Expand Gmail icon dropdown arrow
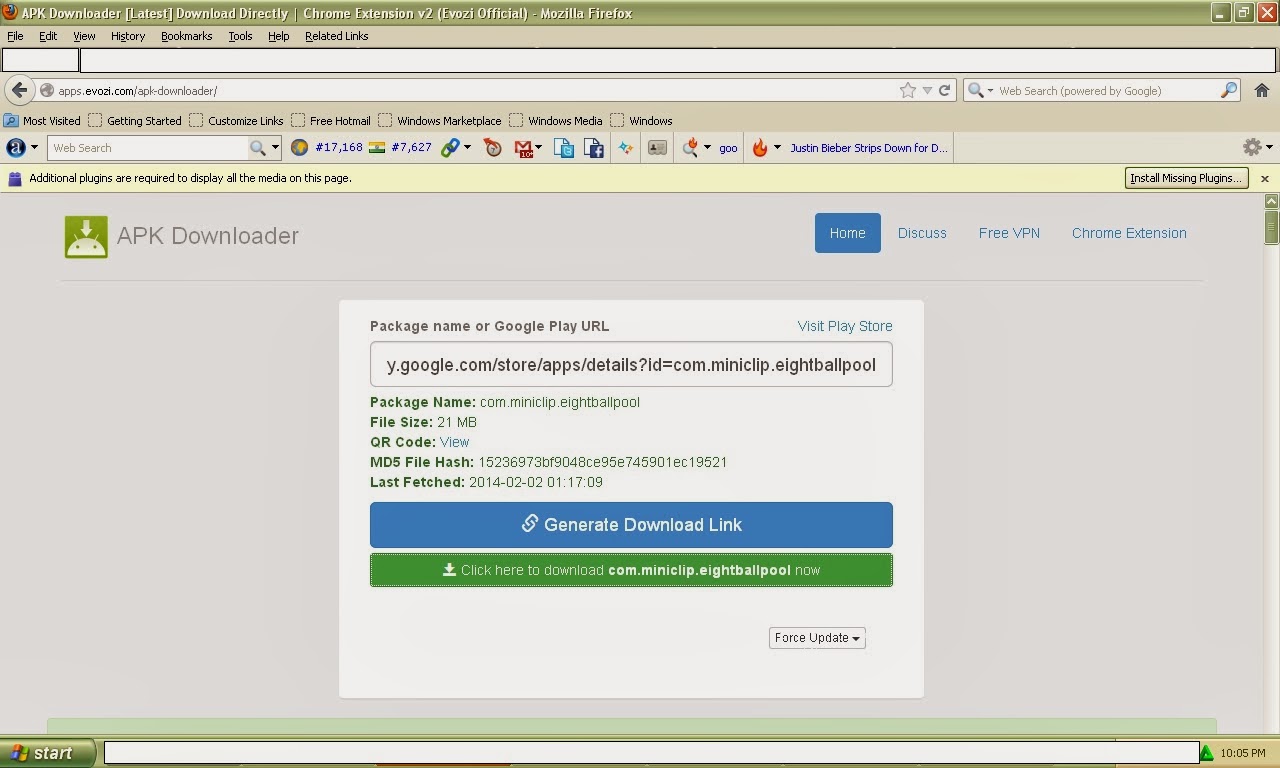 (x=539, y=147)
